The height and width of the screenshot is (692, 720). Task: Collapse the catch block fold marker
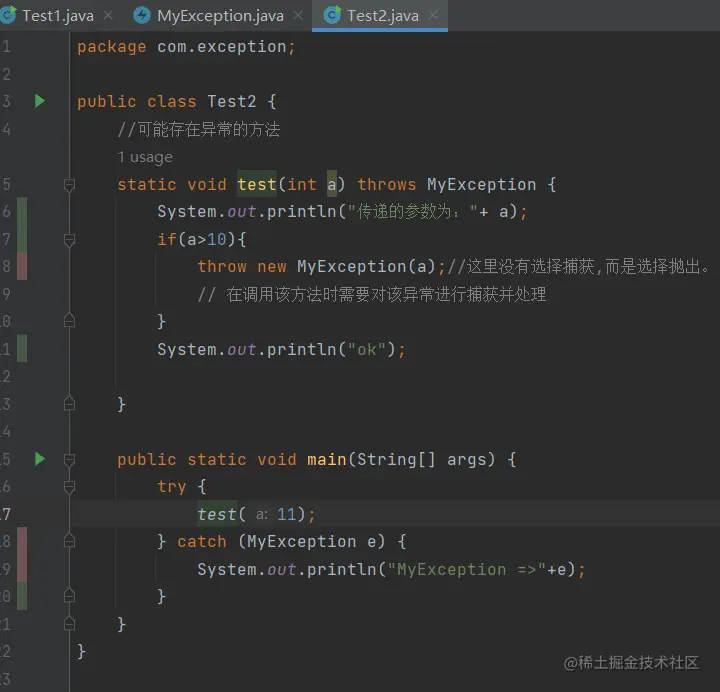69,541
